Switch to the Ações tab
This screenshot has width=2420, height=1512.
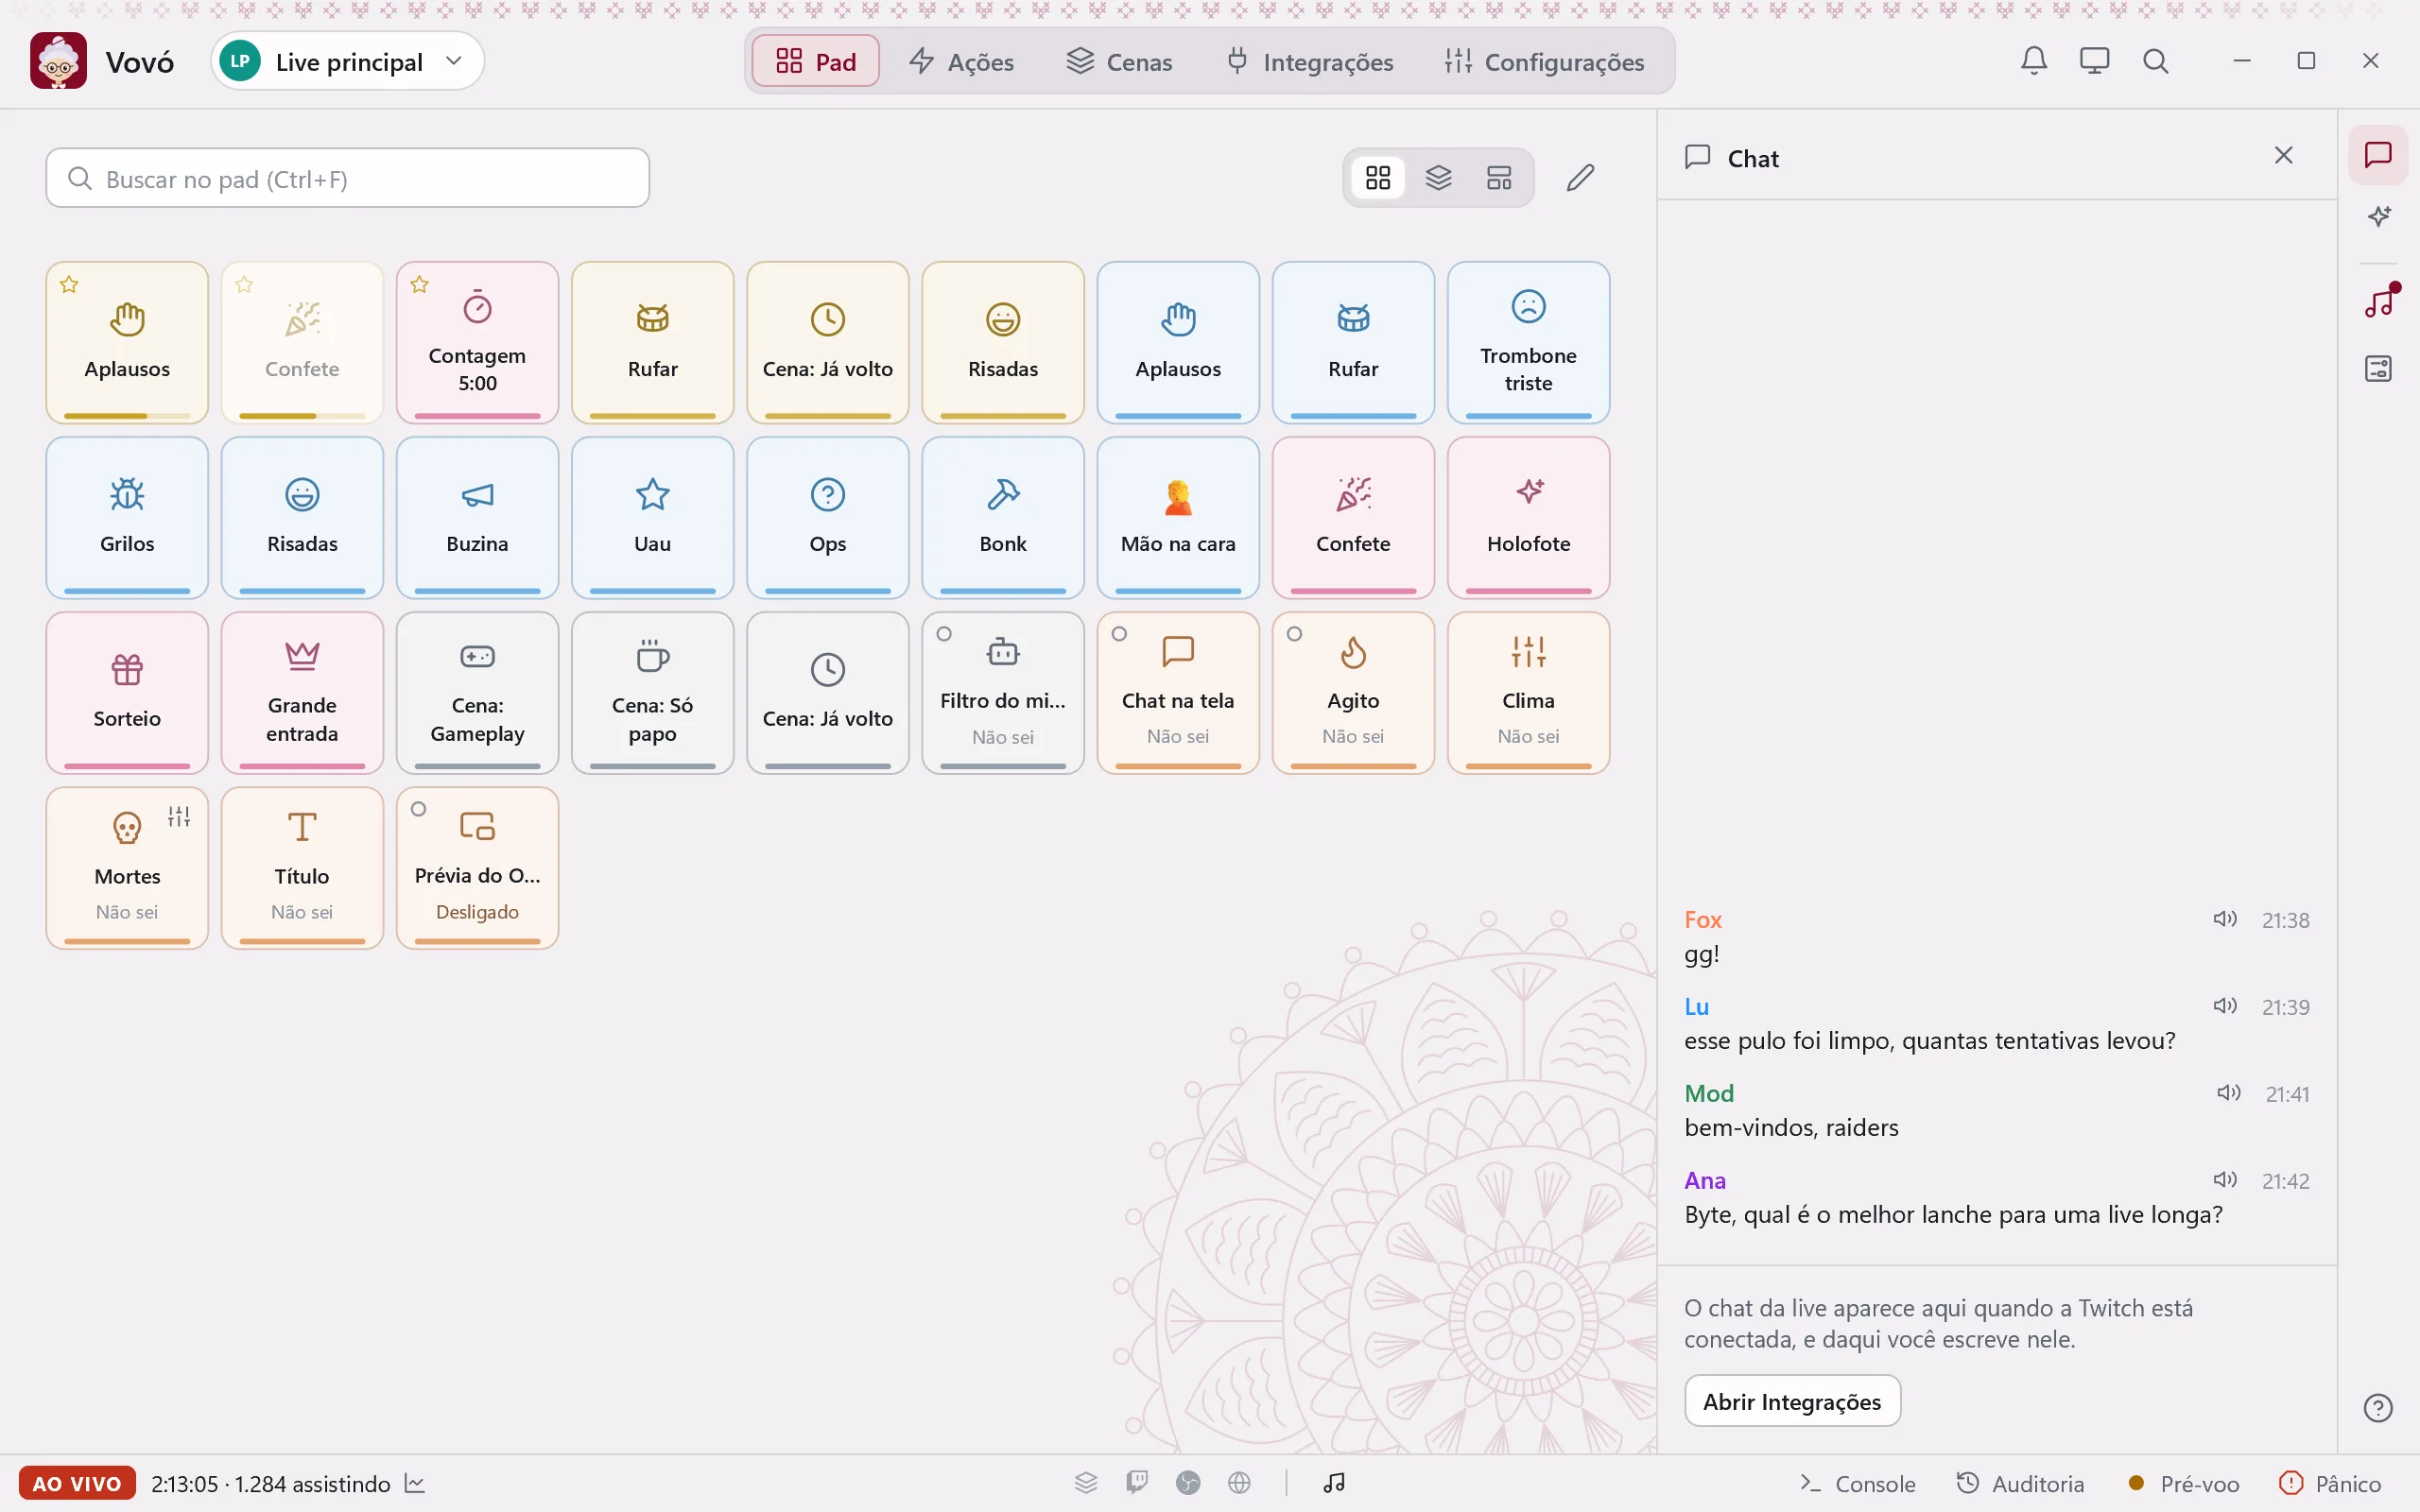961,62
